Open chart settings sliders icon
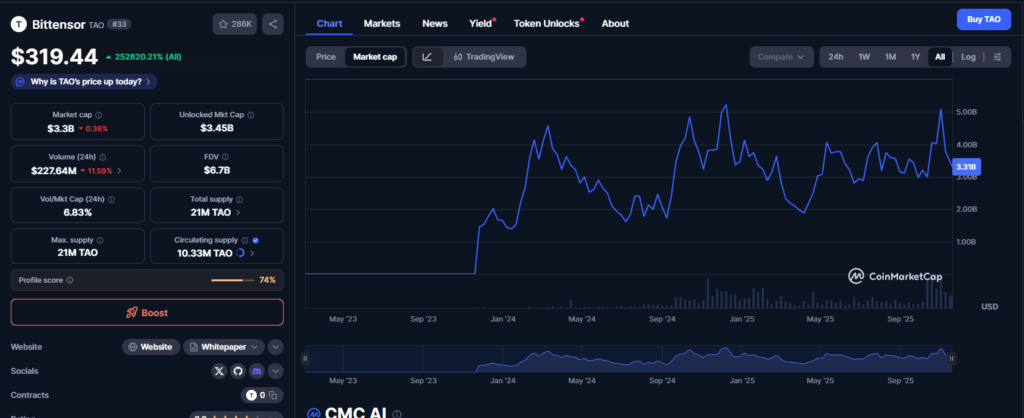 pyautogui.click(x=997, y=57)
